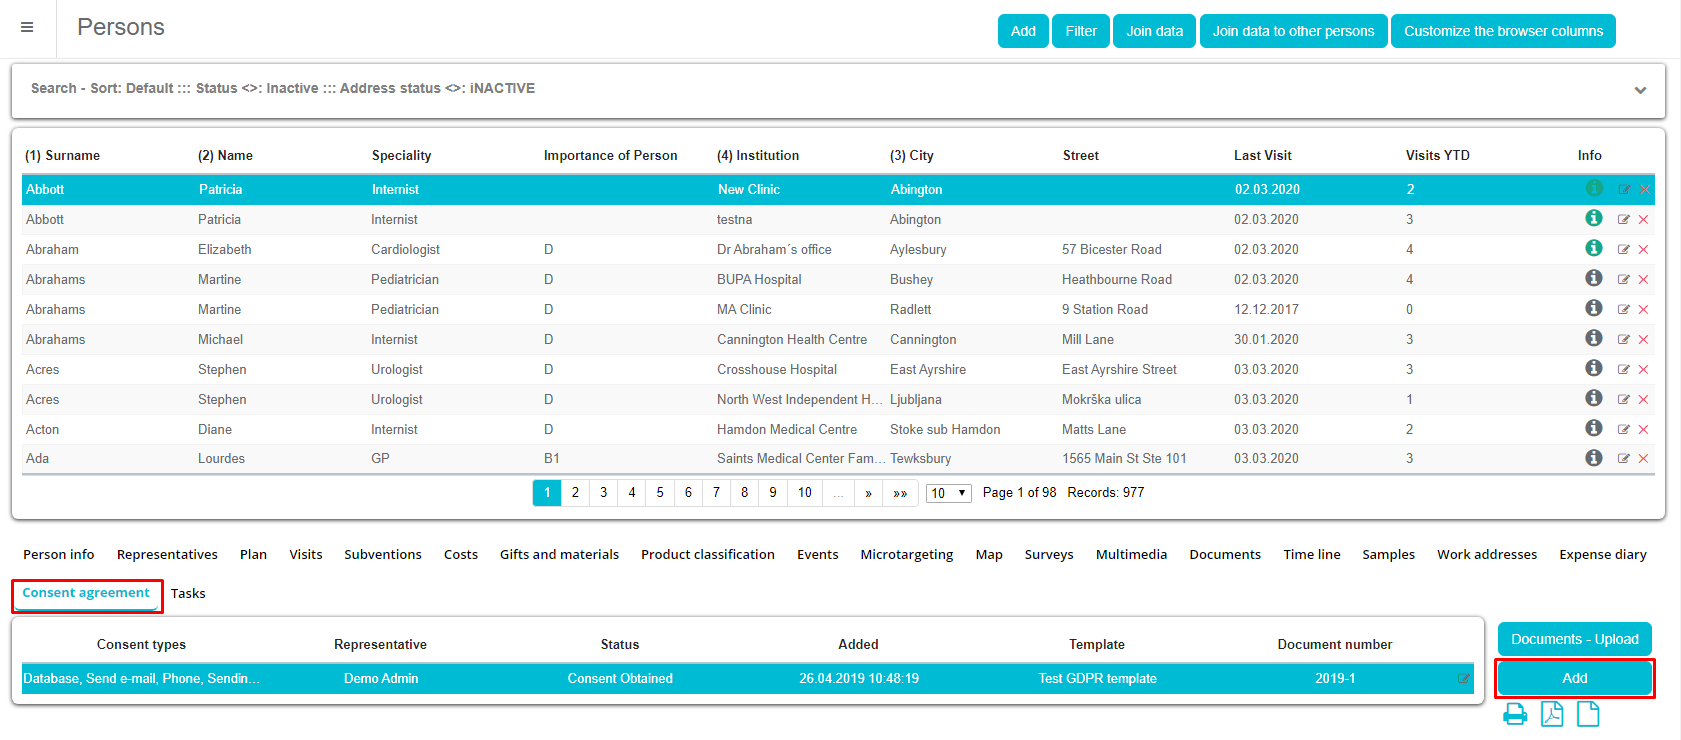Click the blank document icon next to PDF
The image size is (1681, 740).
(x=1588, y=714)
